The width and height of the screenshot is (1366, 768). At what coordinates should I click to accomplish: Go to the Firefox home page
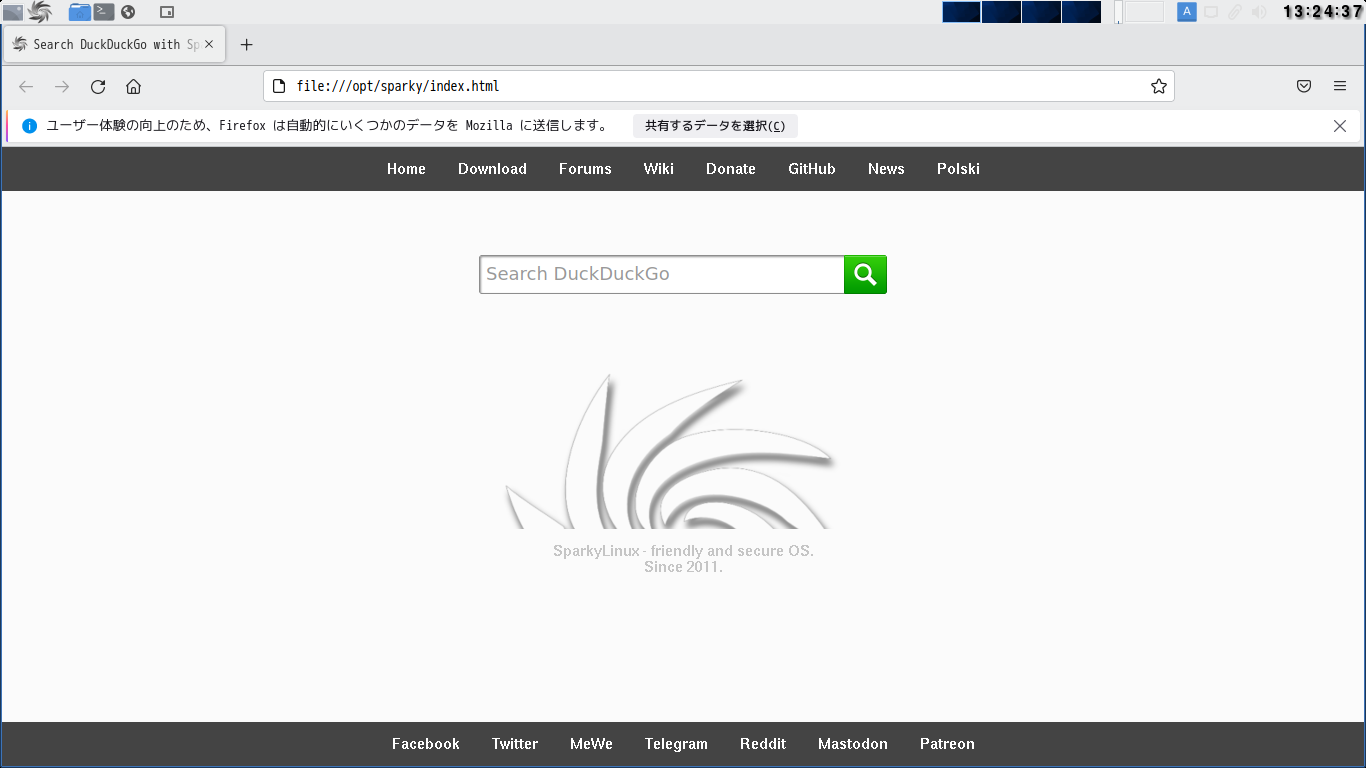pos(134,86)
